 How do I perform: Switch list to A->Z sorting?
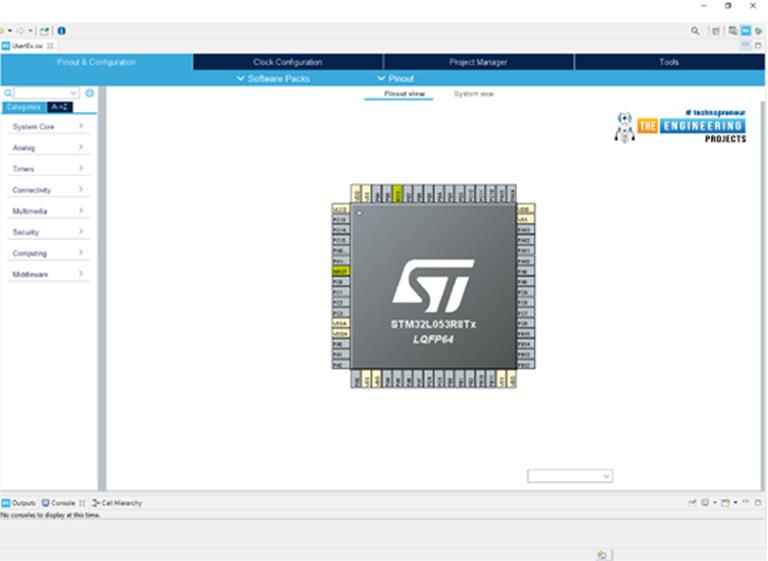60,106
